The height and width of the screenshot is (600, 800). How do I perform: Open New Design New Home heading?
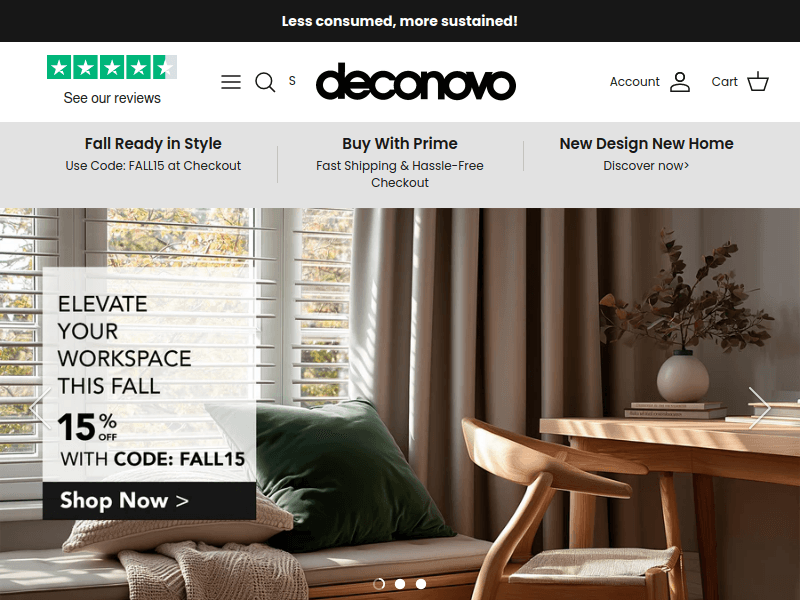click(646, 143)
